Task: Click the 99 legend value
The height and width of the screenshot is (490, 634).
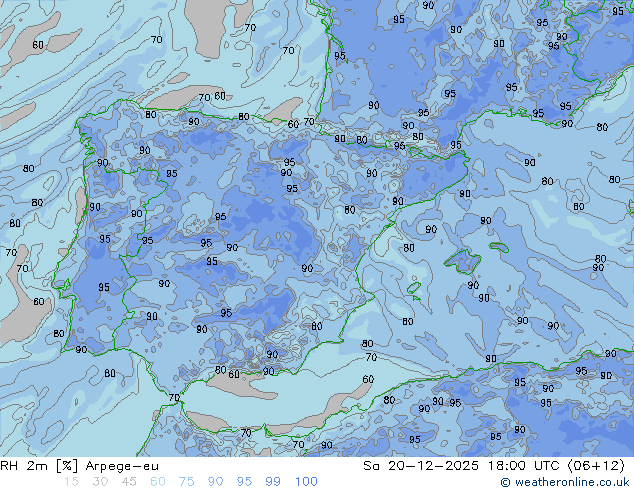Action: [x=273, y=482]
